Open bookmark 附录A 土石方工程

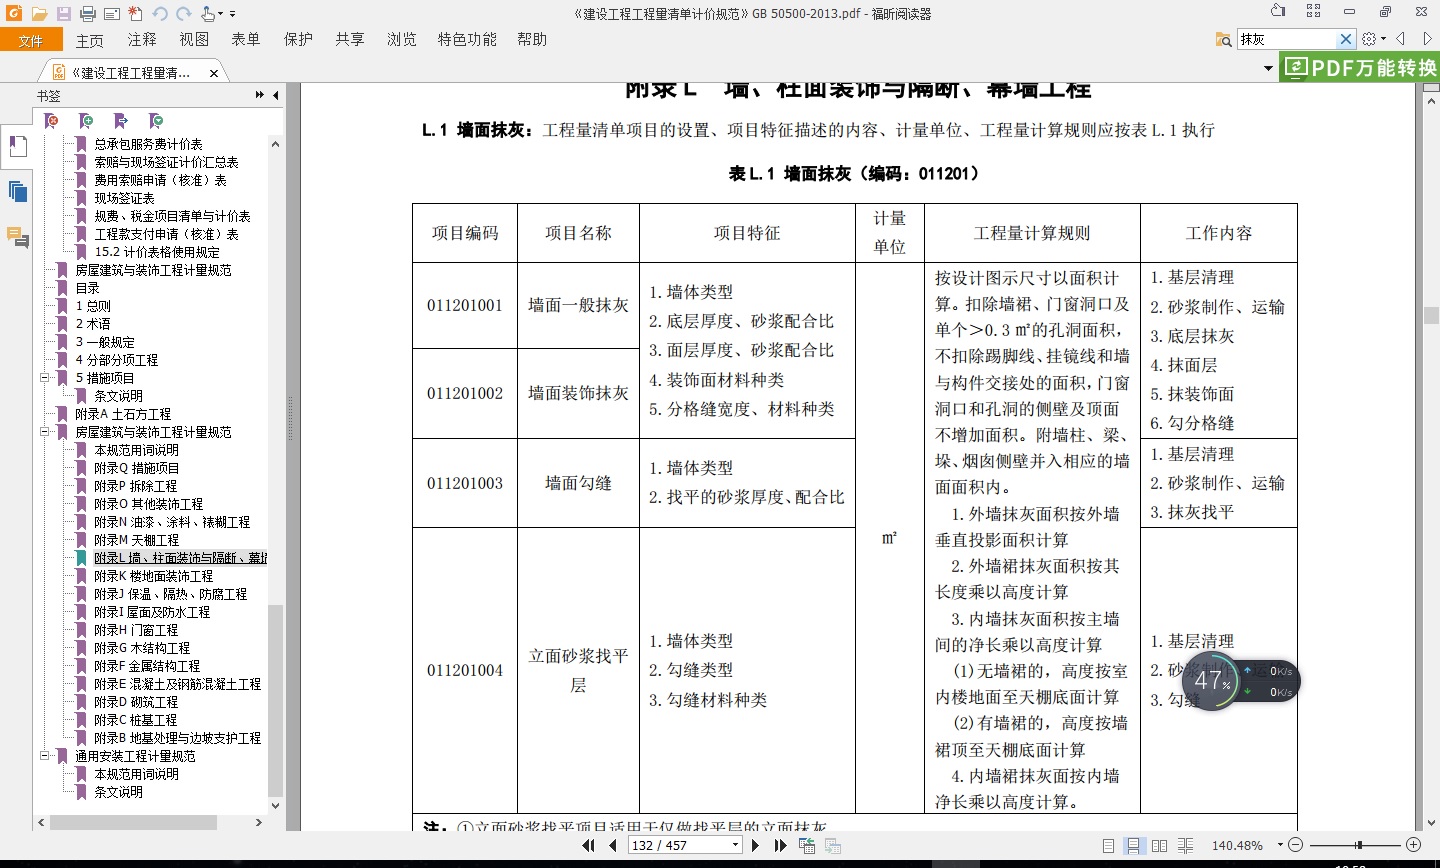[123, 414]
